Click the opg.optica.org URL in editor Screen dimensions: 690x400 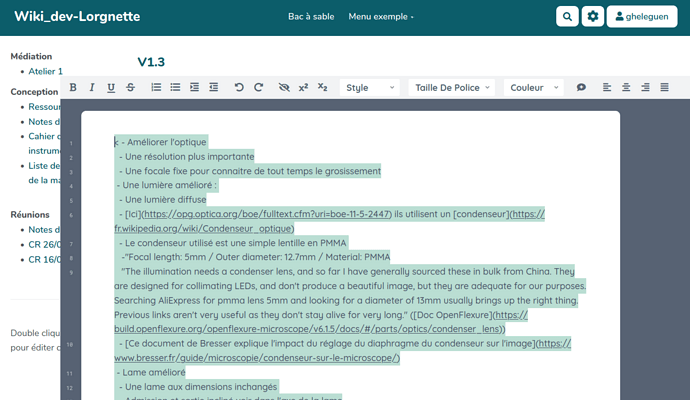coord(267,214)
